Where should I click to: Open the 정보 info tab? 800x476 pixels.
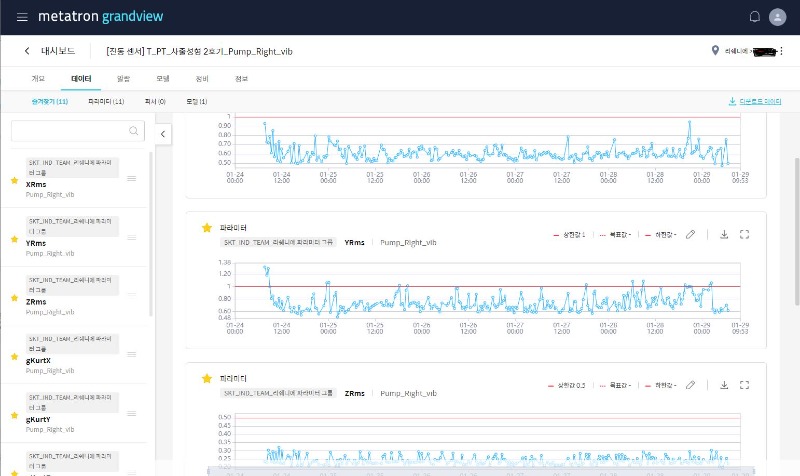[x=241, y=79]
